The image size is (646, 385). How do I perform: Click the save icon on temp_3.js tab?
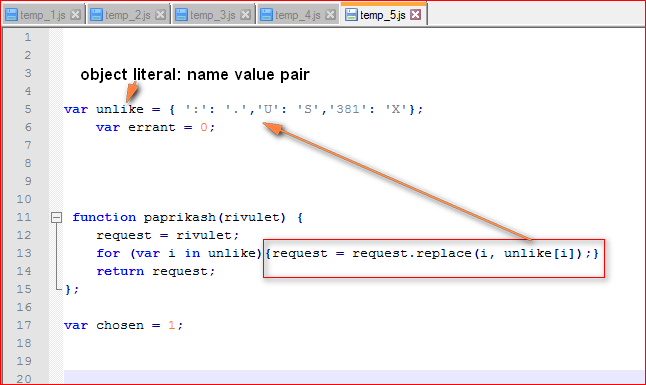[x=181, y=15]
